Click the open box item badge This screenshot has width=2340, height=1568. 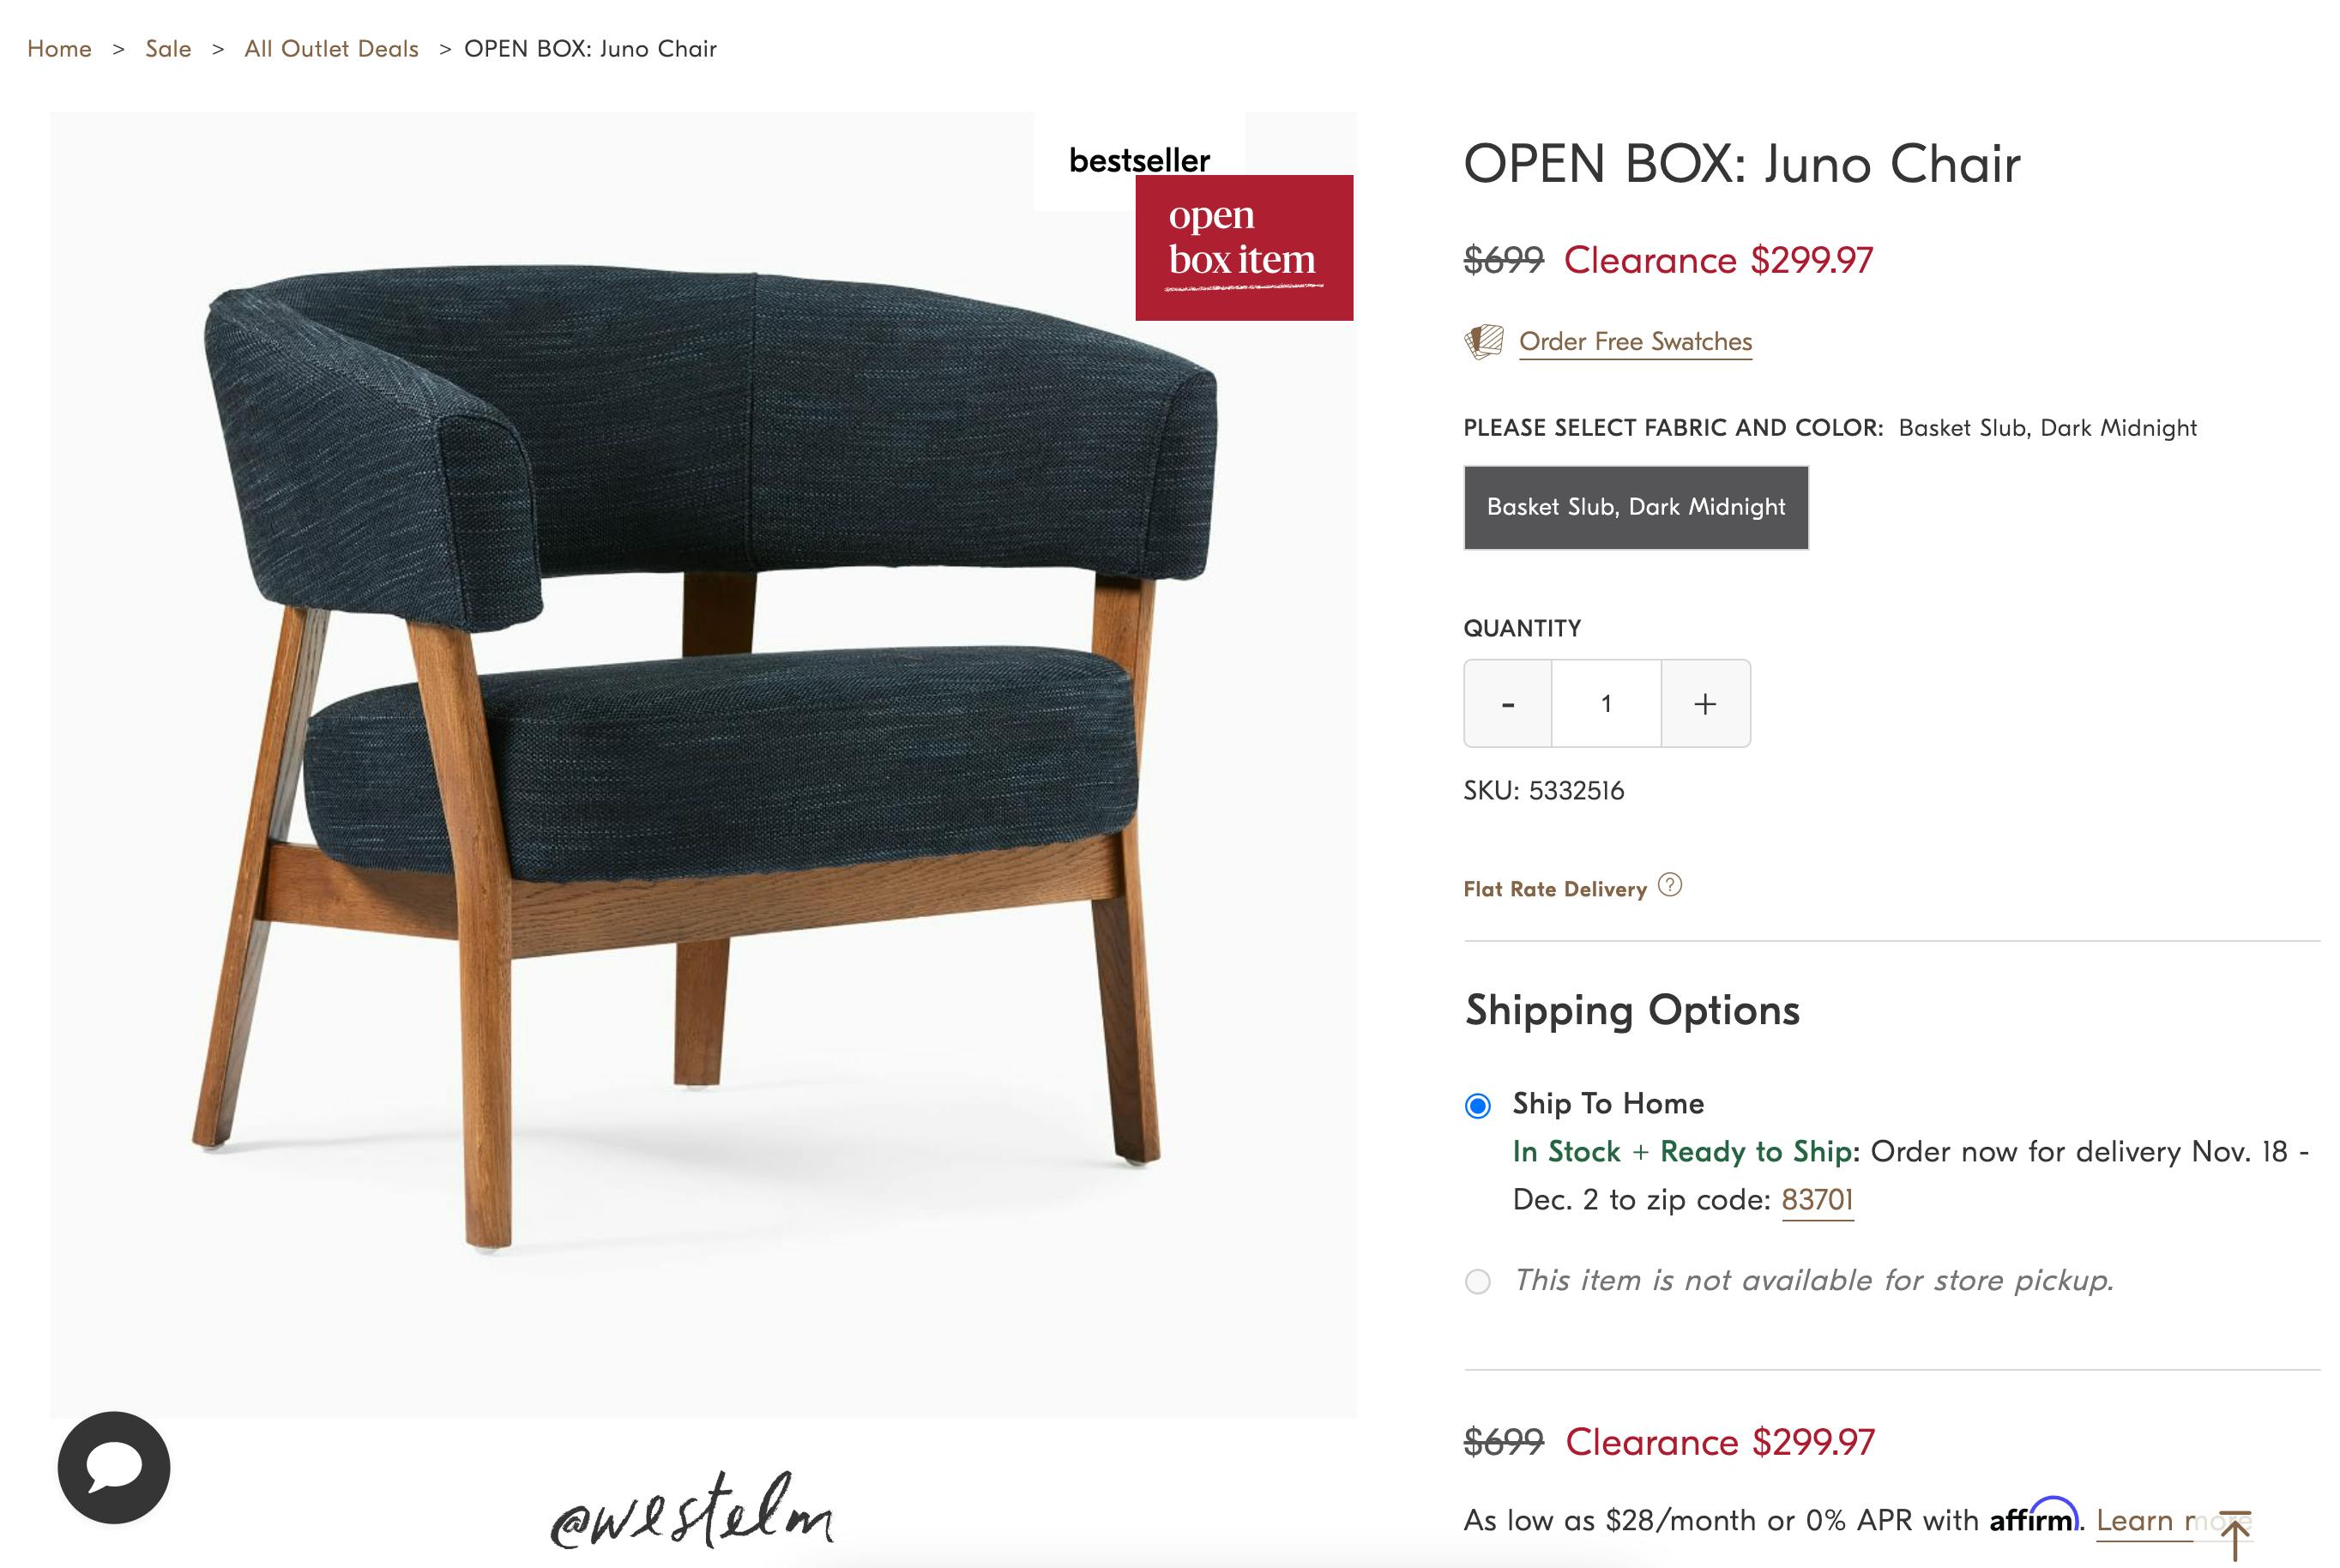(x=1244, y=248)
